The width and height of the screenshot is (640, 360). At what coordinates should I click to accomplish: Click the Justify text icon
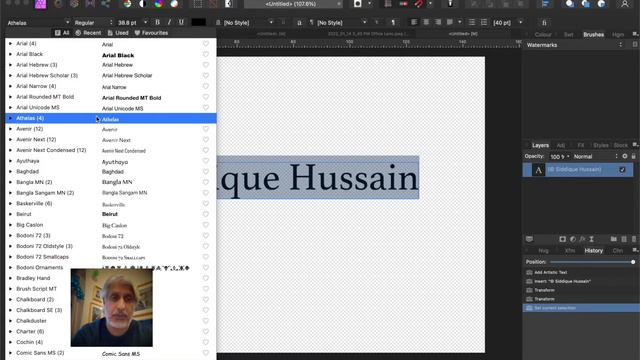(449, 22)
